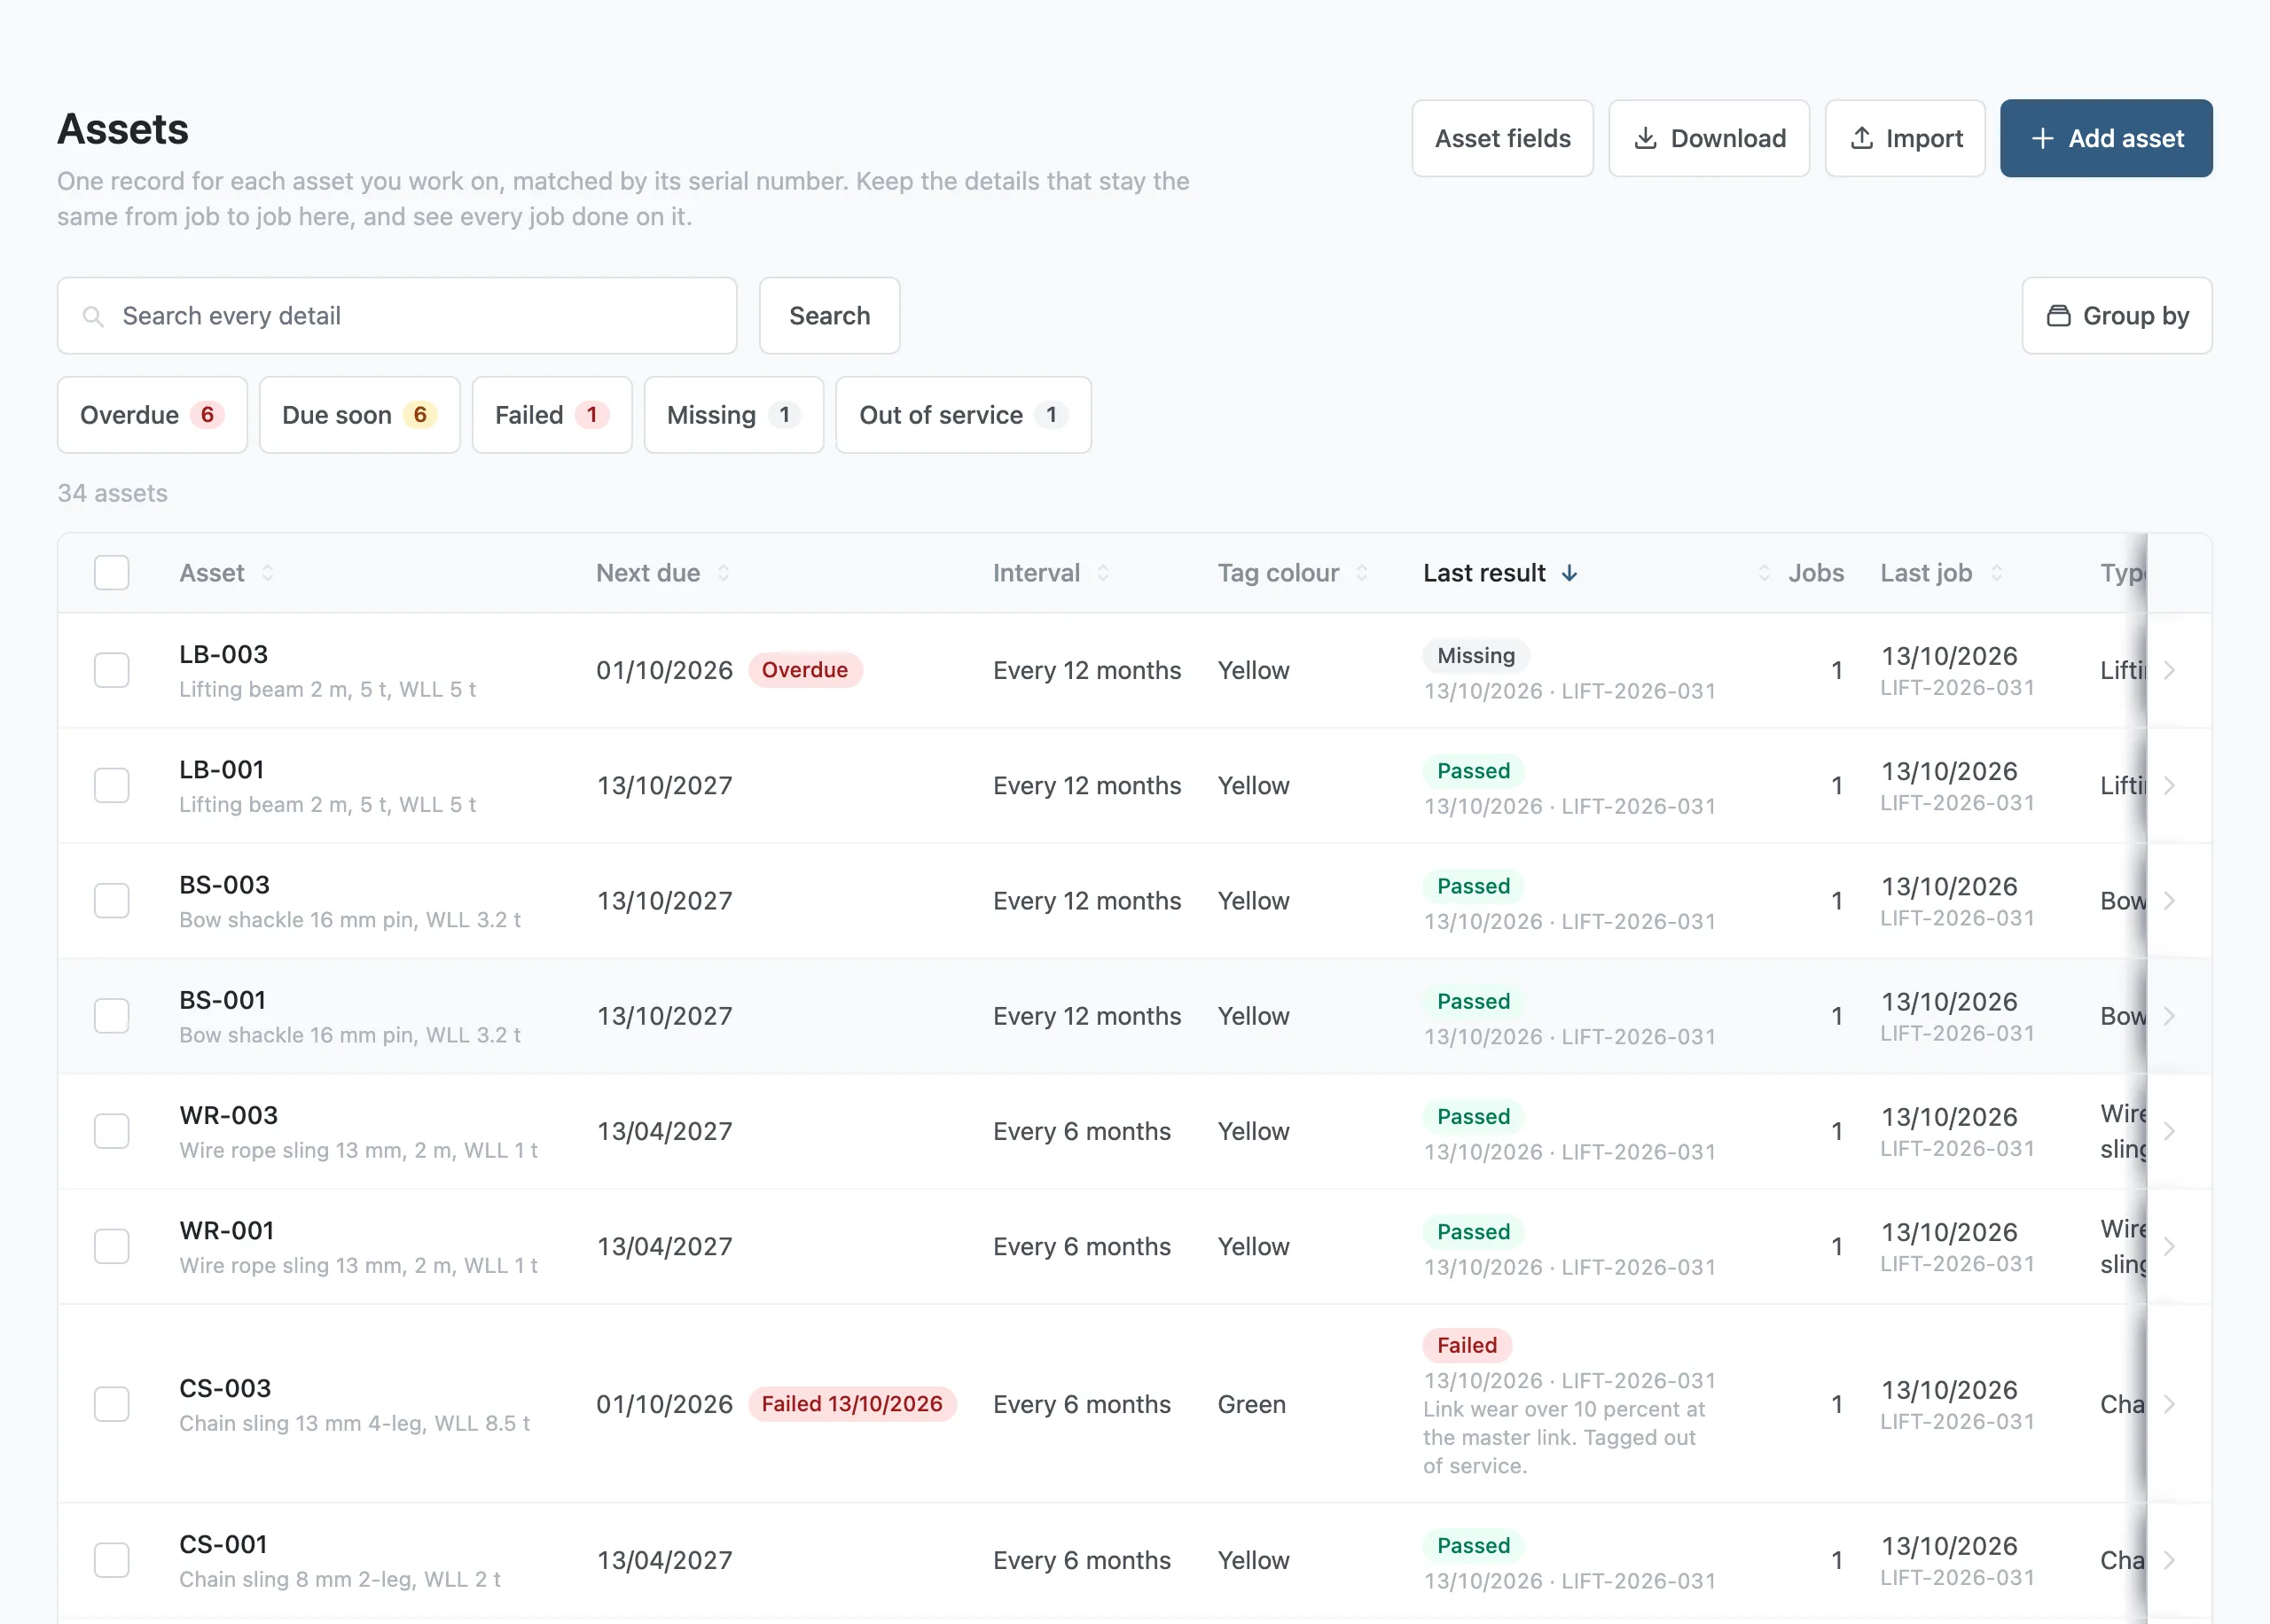Click the Download button
The width and height of the screenshot is (2270, 1624).
pos(1709,138)
